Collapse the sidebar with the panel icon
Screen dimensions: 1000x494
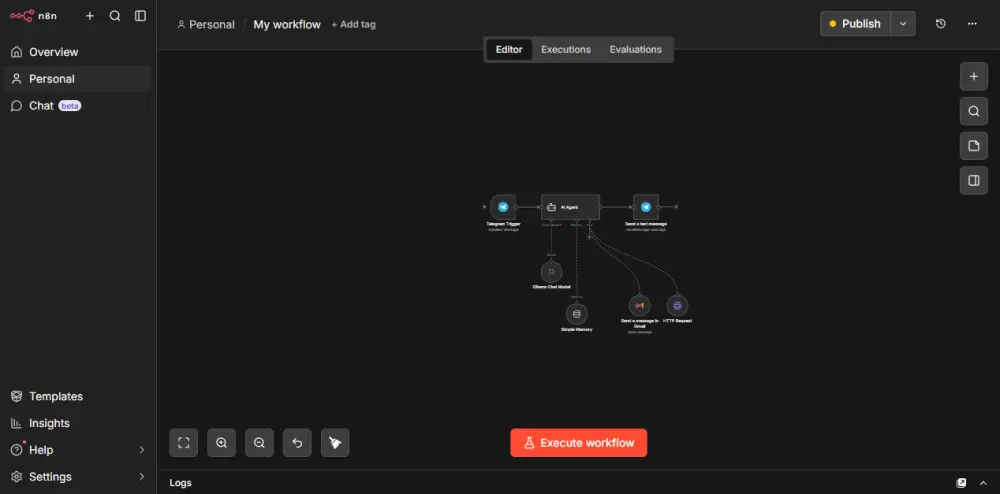pos(140,16)
